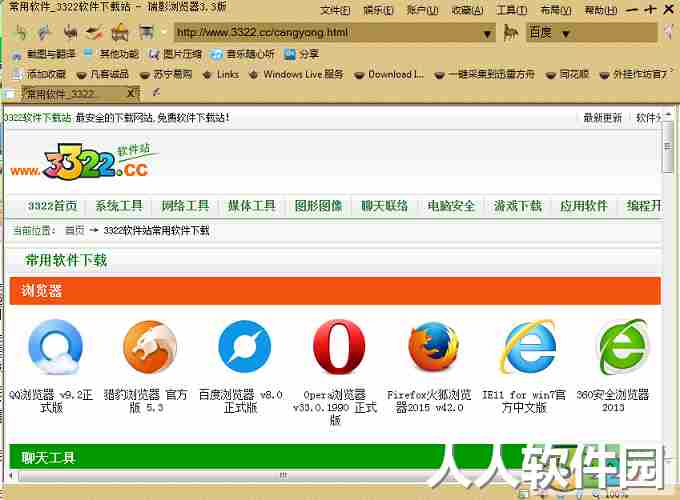Viewport: 680px width, 500px height.
Task: Click the Firefox fox icon
Action: pos(434,346)
